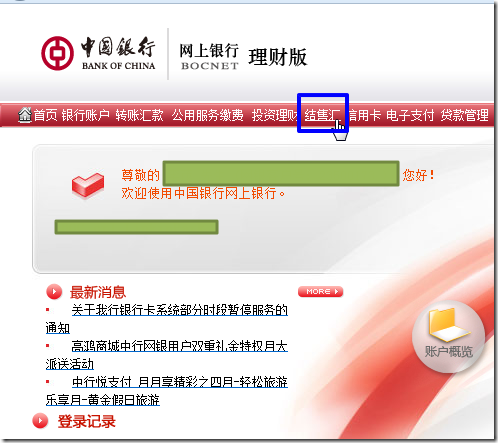Select 投资理财 menu item

coord(275,115)
